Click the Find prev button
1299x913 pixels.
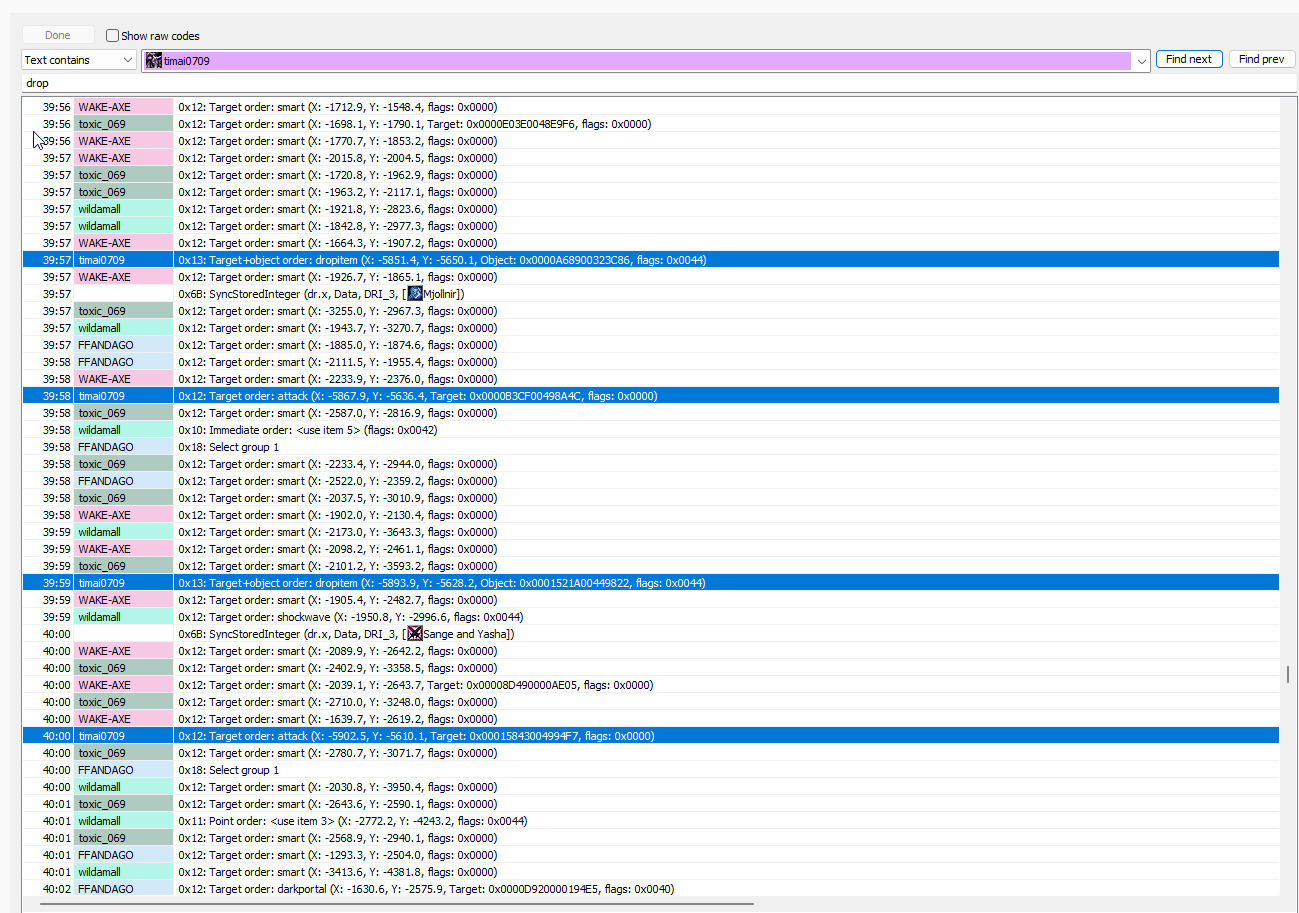tap(1261, 59)
